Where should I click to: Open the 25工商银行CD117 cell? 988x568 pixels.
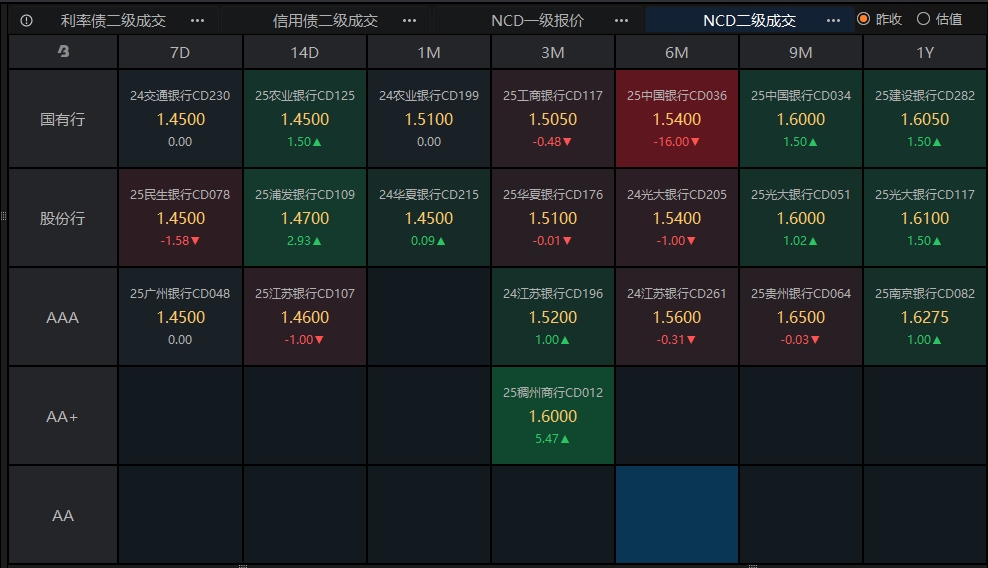coord(553,119)
